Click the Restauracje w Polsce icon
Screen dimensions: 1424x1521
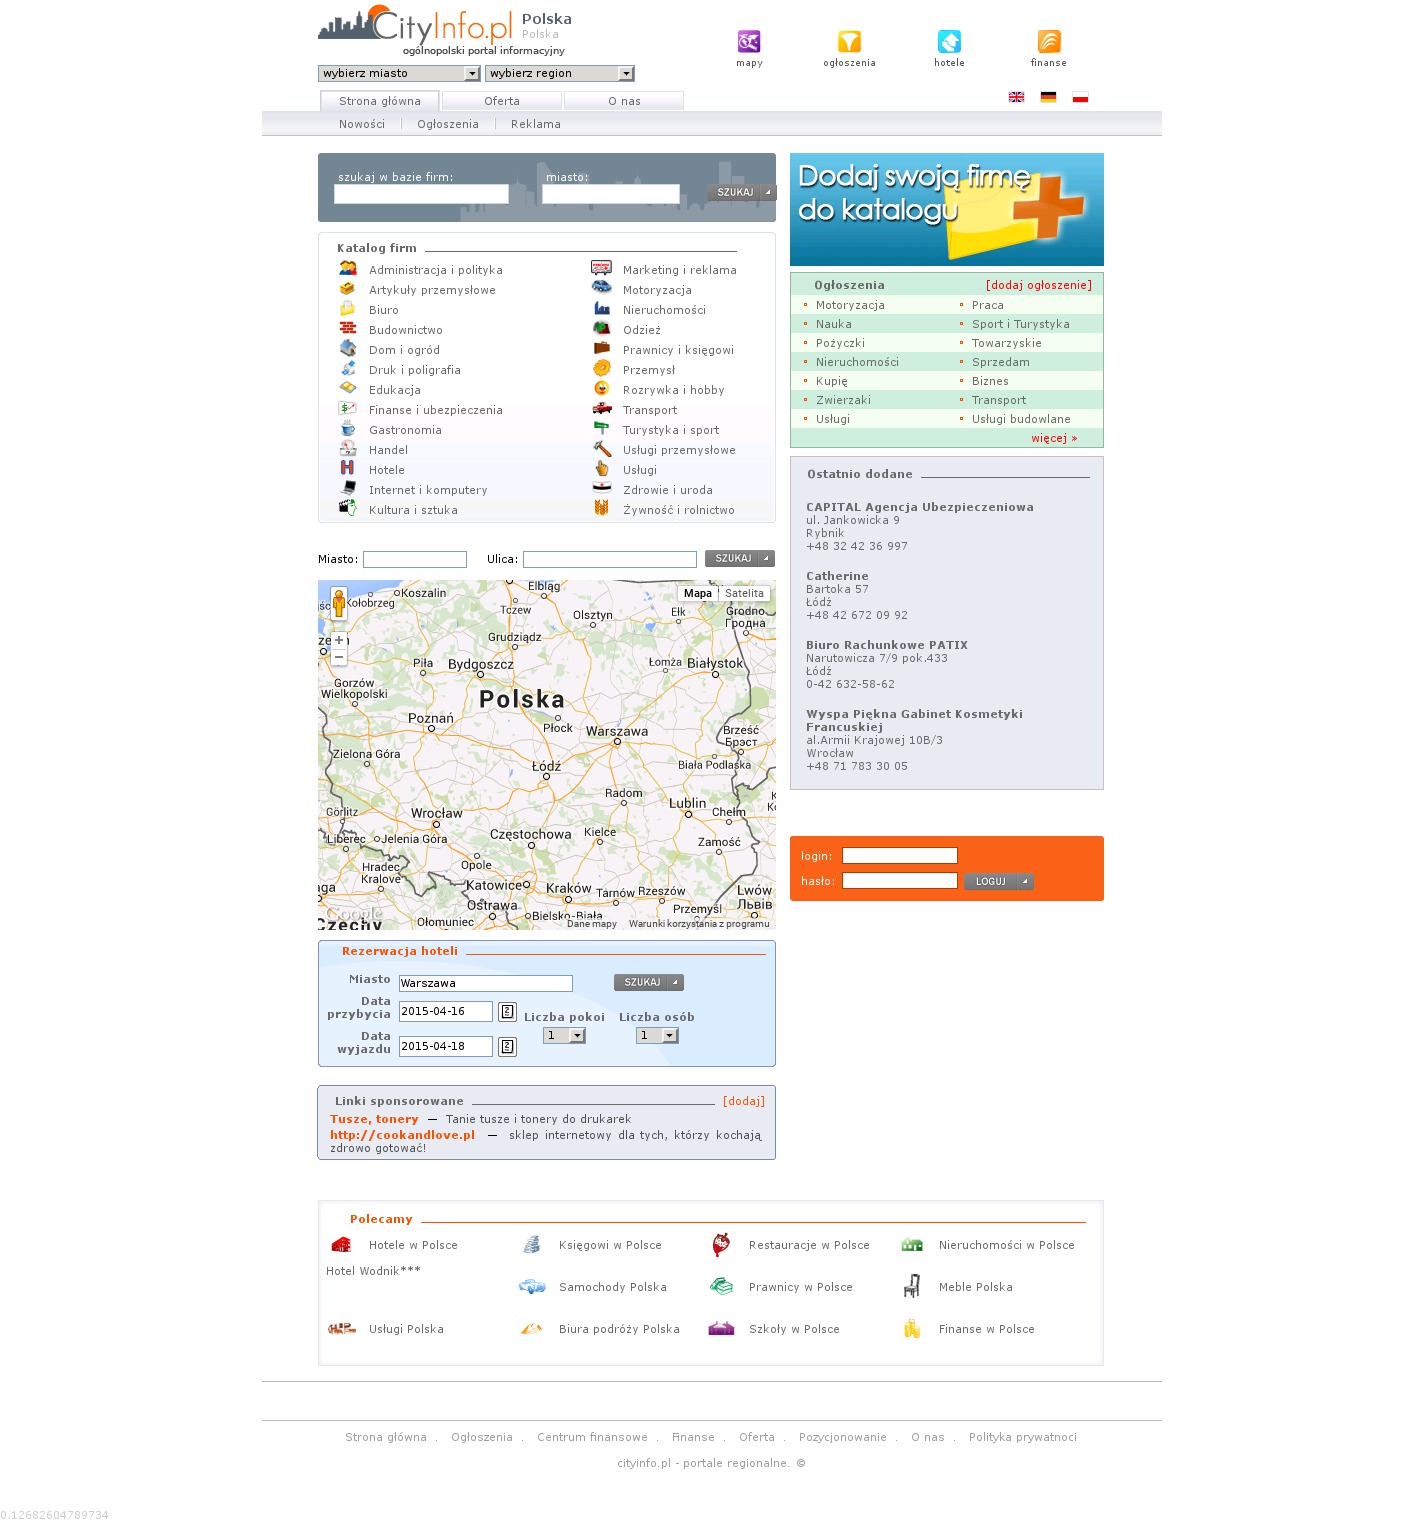point(721,1245)
